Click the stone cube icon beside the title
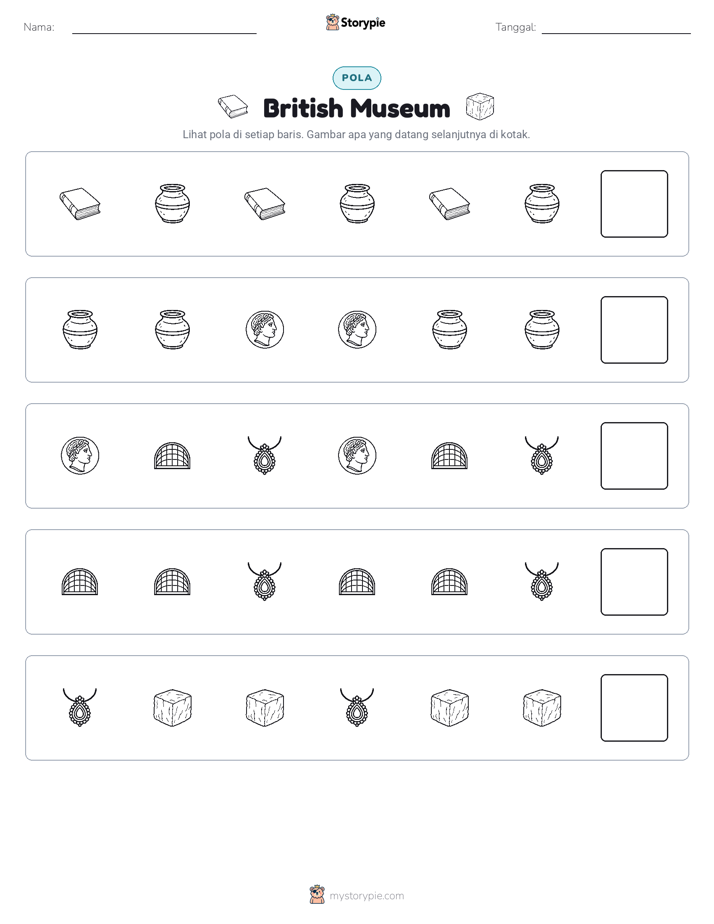Screen dimensions: 714x924 tap(480, 107)
